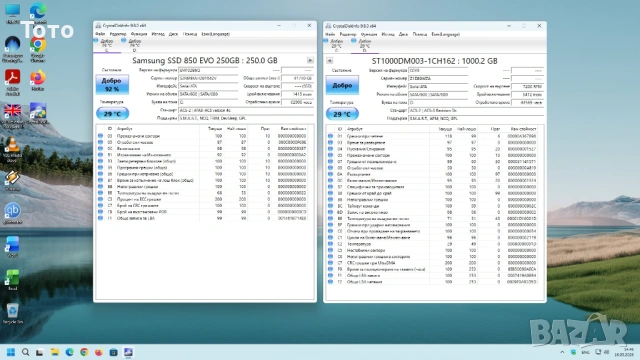Open Файл menu in Samsung SSD window
This screenshot has height=360, width=640.
[100, 34]
